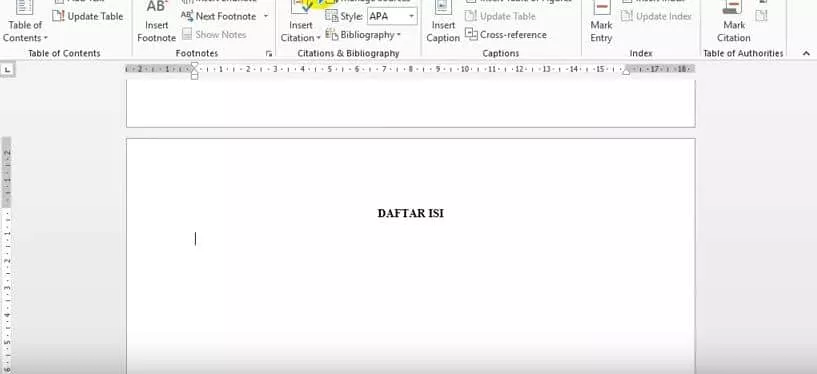The height and width of the screenshot is (374, 817).
Task: Click the right indent marker on ruler
Action: pos(626,71)
